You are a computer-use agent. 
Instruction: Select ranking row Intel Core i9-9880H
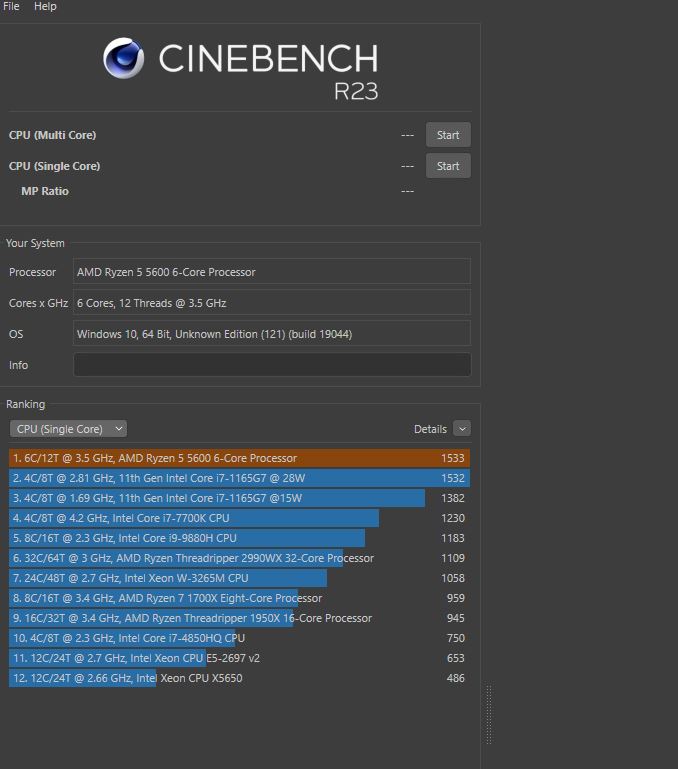[239, 538]
